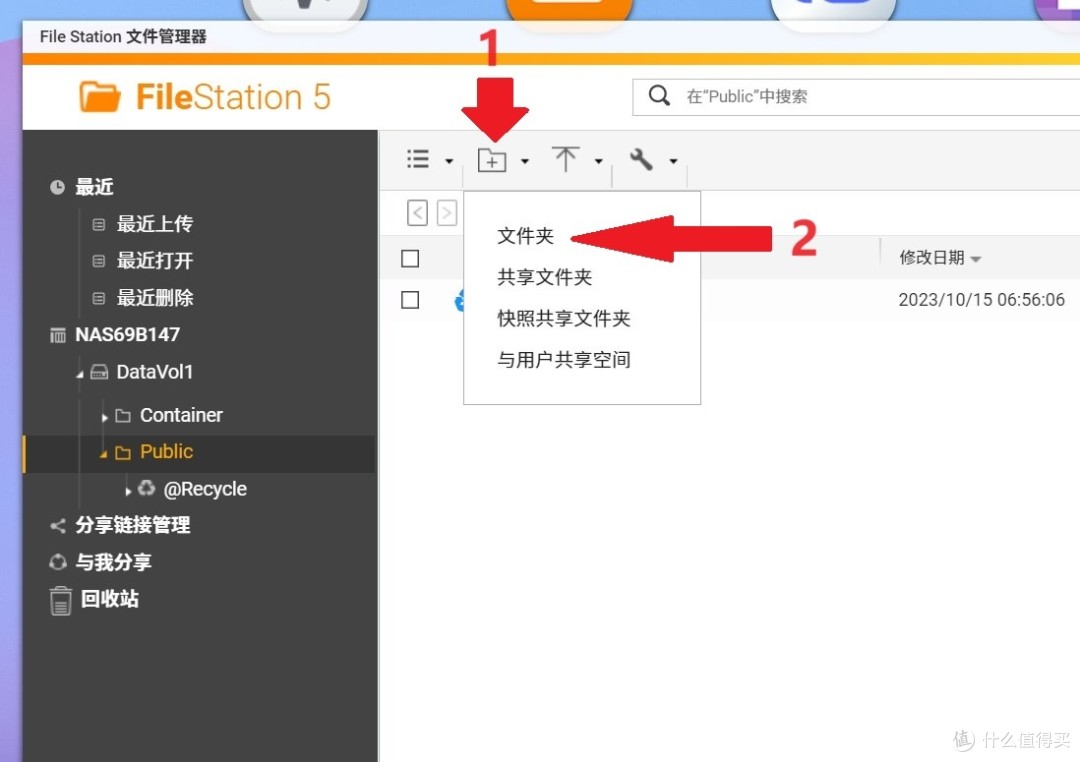Click the upload arrow icon
Image resolution: width=1080 pixels, height=762 pixels.
click(x=565, y=159)
